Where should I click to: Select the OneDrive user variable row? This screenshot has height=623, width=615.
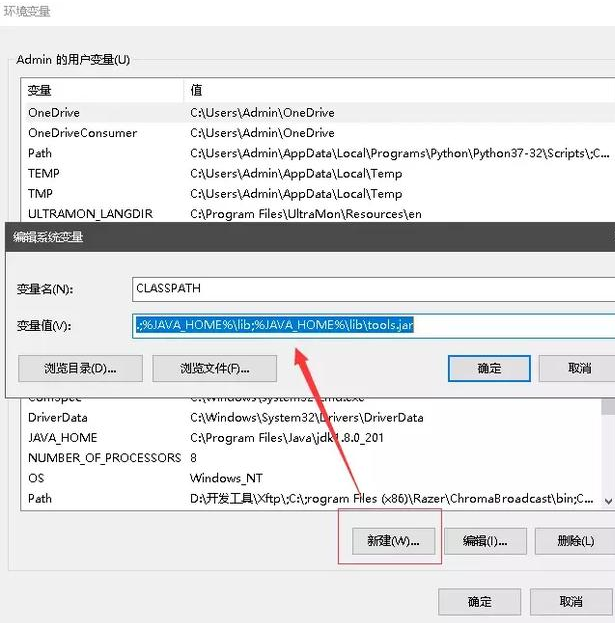[x=54, y=113]
